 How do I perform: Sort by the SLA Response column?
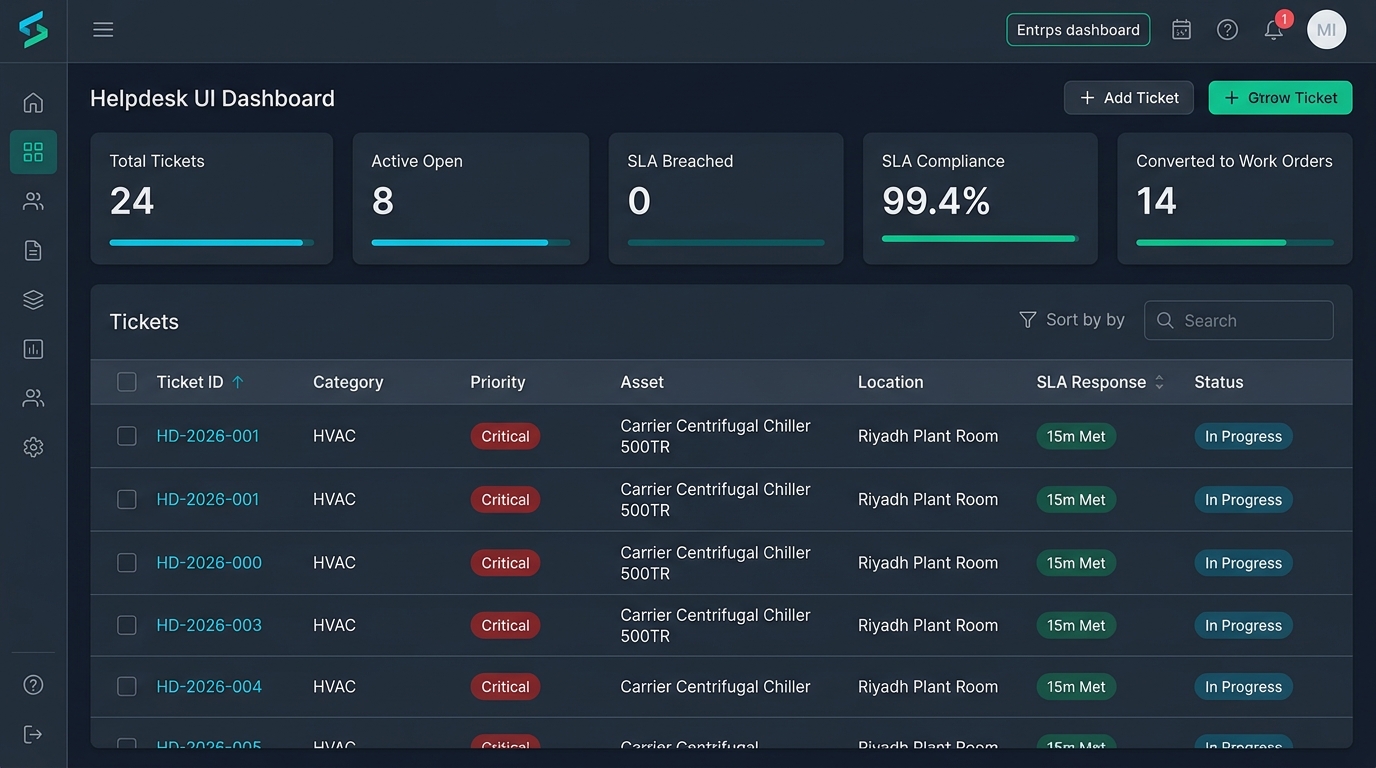1100,382
